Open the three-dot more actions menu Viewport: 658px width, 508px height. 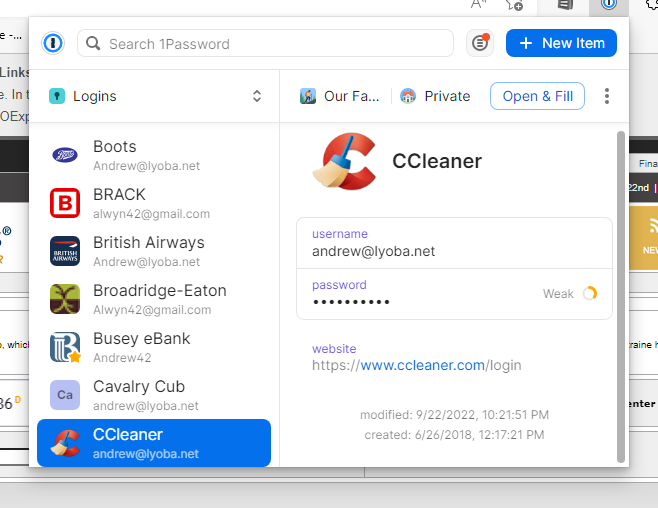click(607, 96)
